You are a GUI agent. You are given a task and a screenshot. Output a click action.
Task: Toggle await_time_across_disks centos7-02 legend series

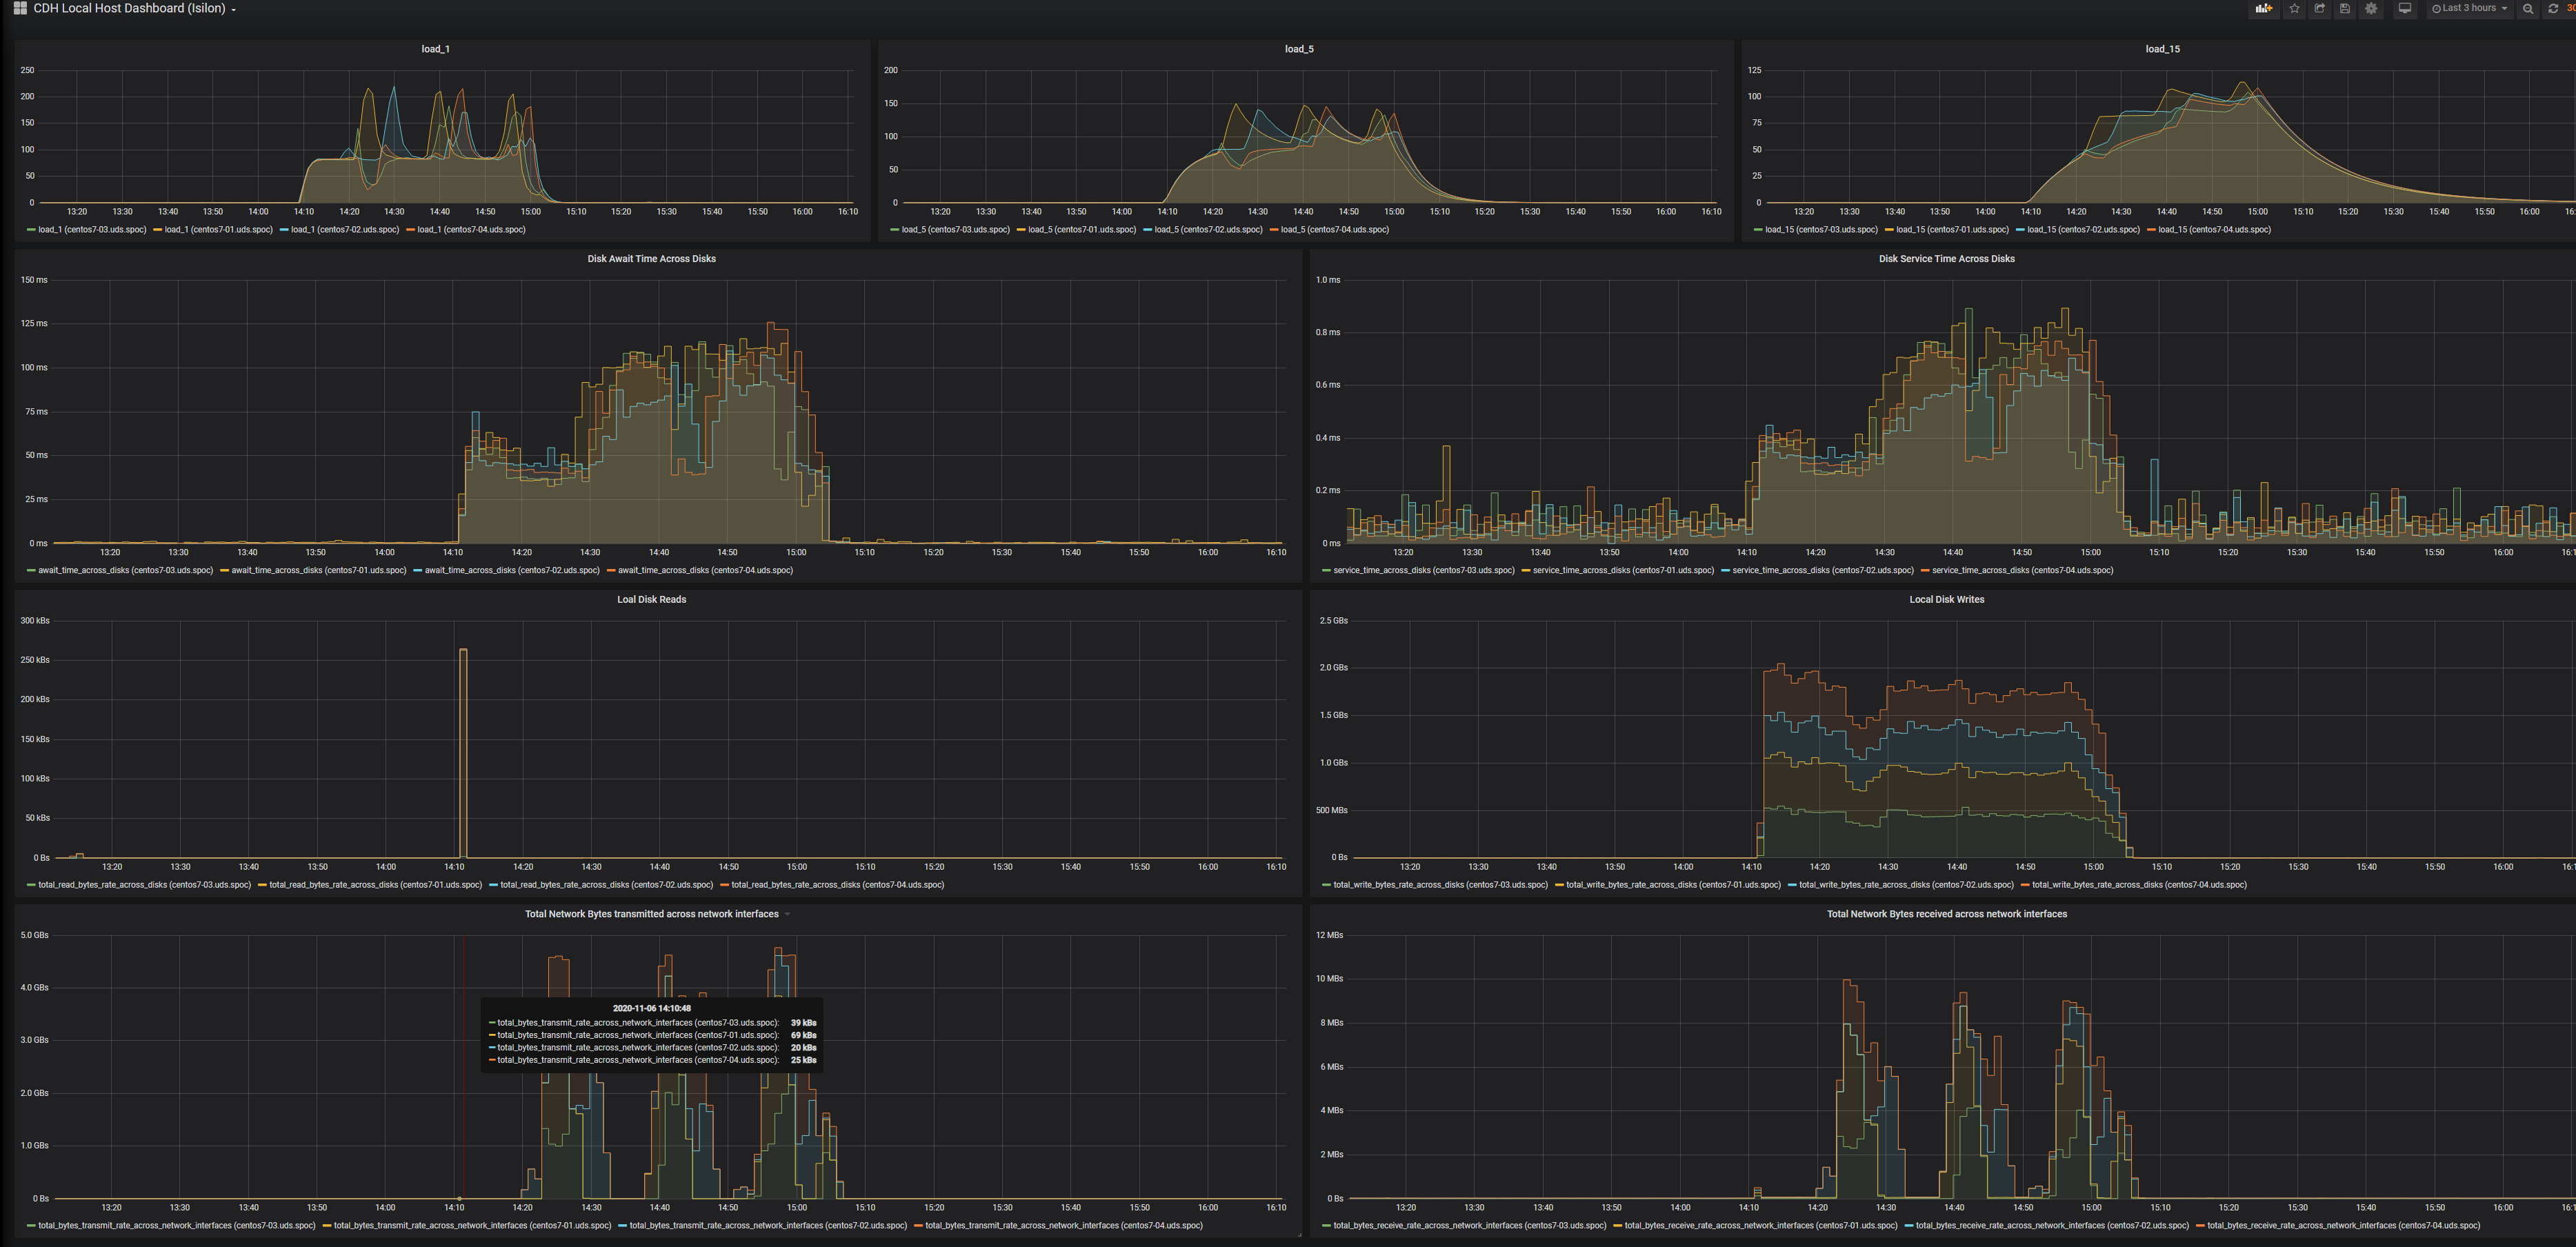(511, 571)
